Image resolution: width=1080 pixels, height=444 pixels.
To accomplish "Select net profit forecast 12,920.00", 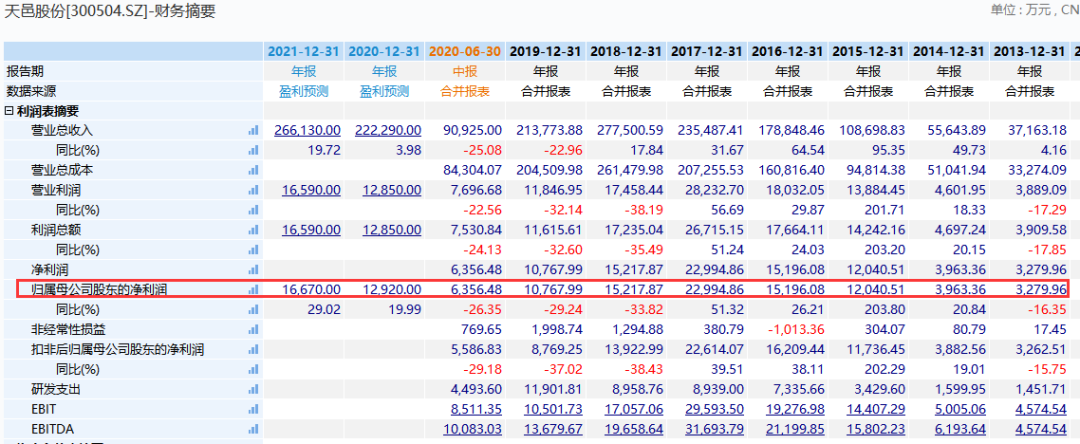I will (x=392, y=290).
